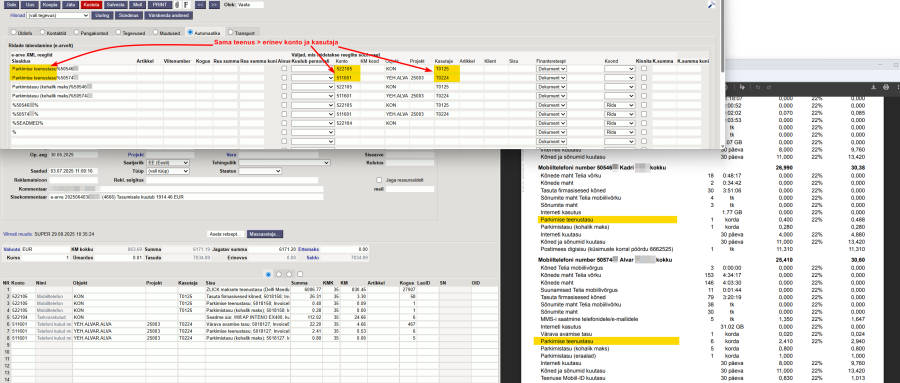
Task: Click the Sule button
Action: coord(12,5)
